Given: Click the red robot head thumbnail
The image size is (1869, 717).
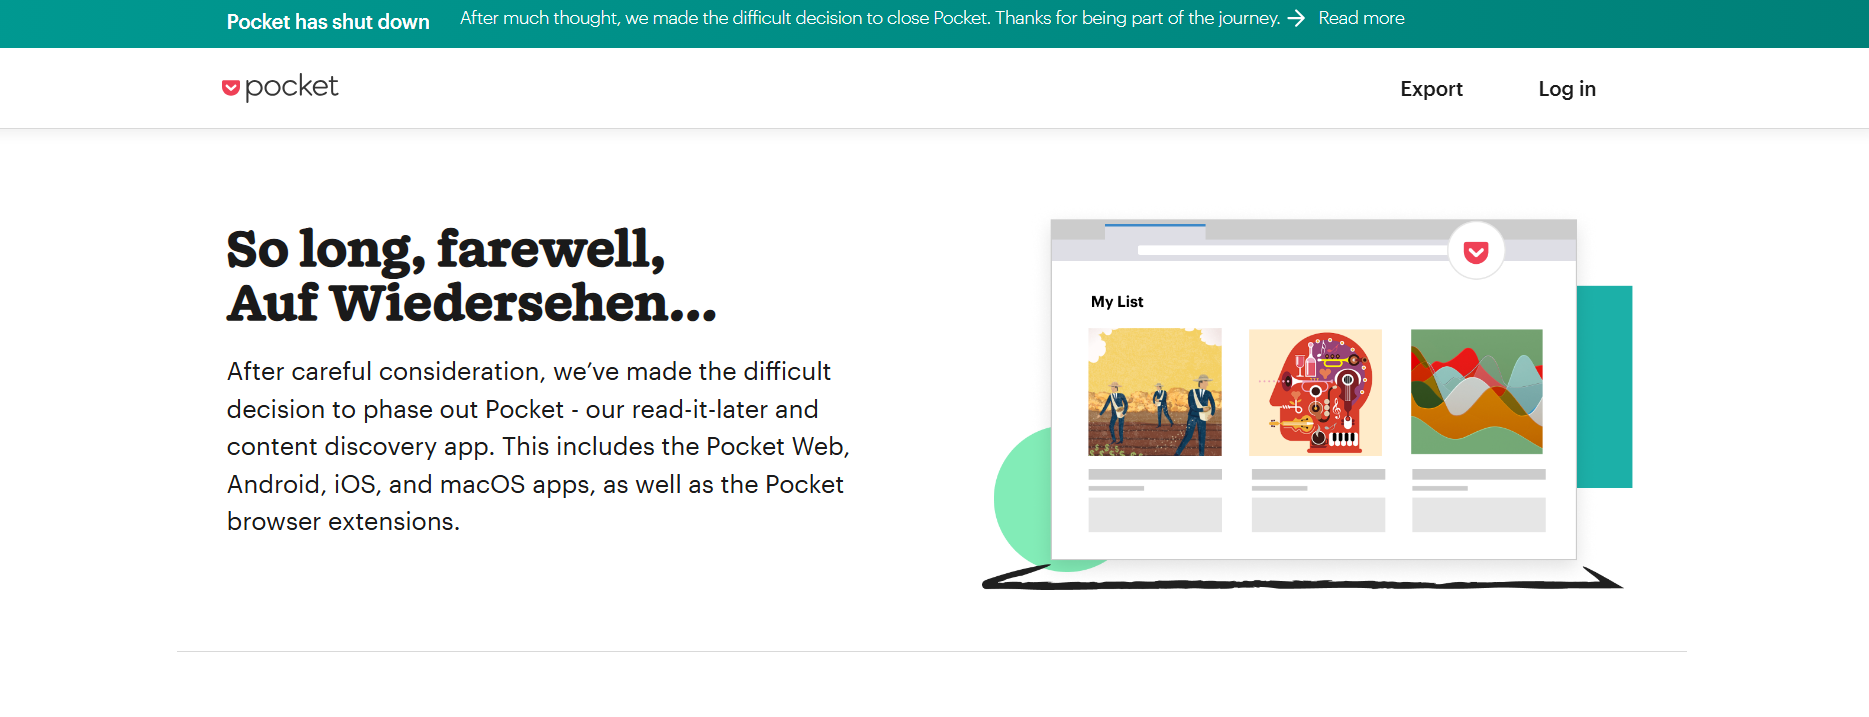Looking at the screenshot, I should pyautogui.click(x=1316, y=392).
